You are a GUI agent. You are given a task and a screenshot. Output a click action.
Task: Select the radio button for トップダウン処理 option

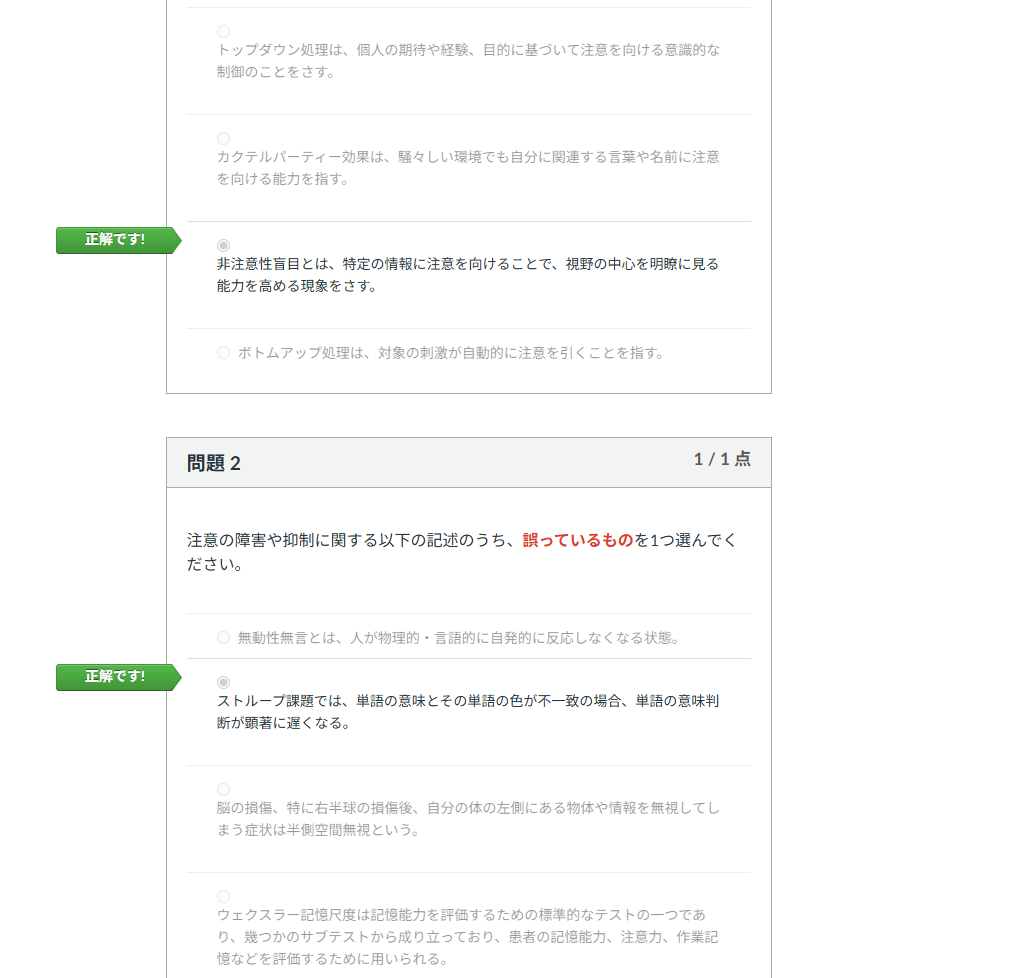[224, 31]
